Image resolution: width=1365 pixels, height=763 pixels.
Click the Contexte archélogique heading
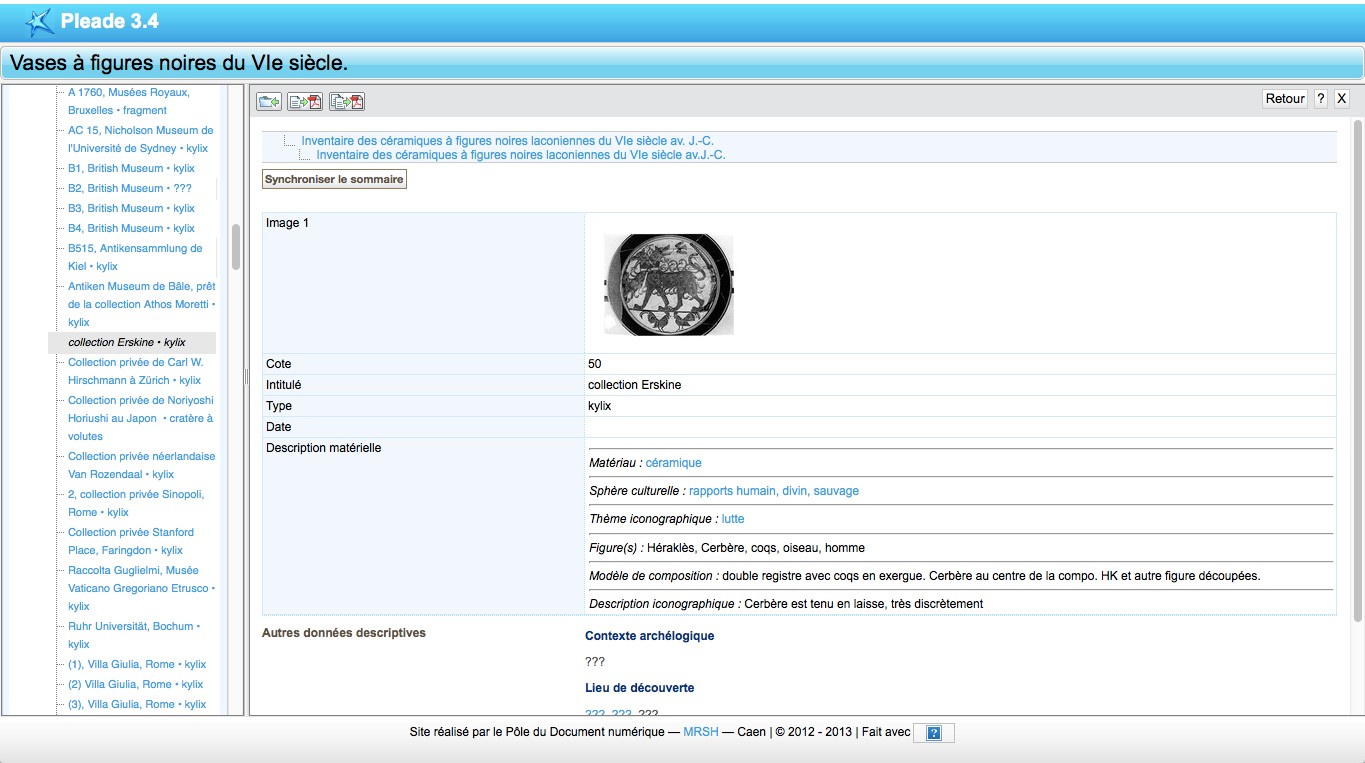click(x=650, y=636)
